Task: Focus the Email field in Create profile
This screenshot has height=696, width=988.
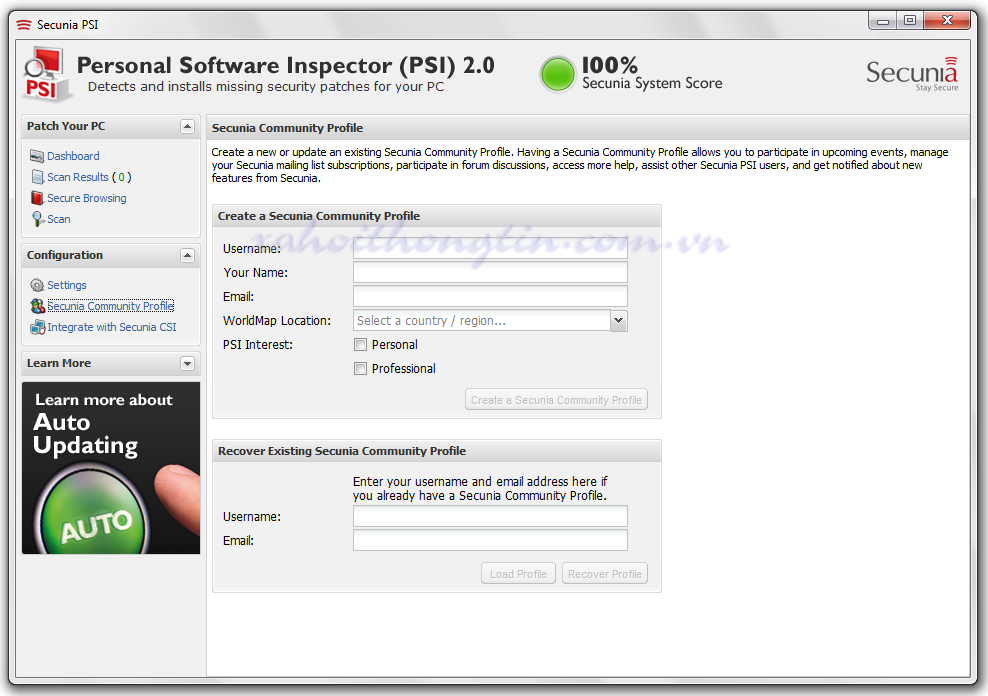Action: tap(490, 296)
